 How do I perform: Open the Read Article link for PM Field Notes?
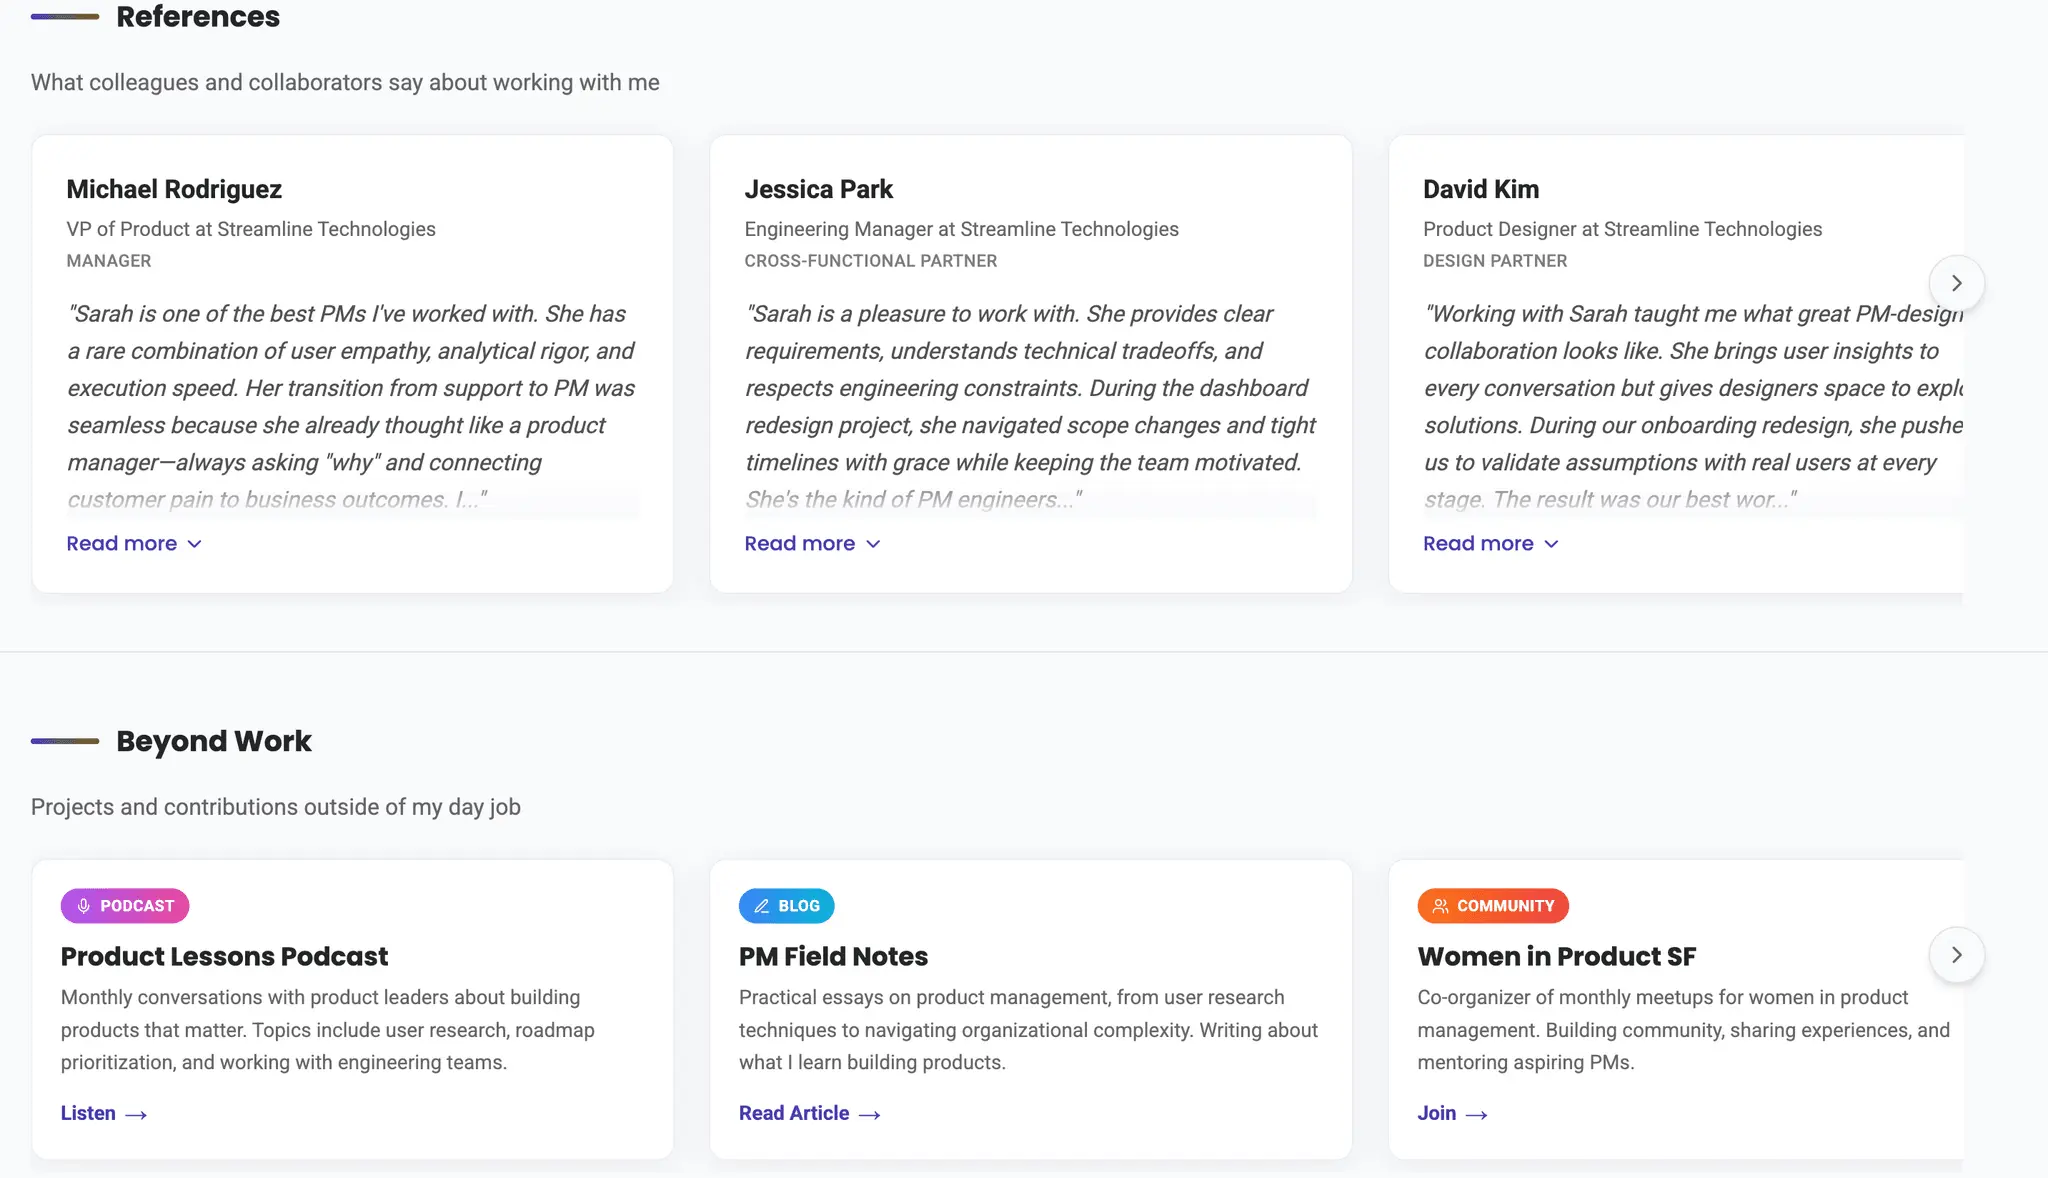(x=810, y=1113)
